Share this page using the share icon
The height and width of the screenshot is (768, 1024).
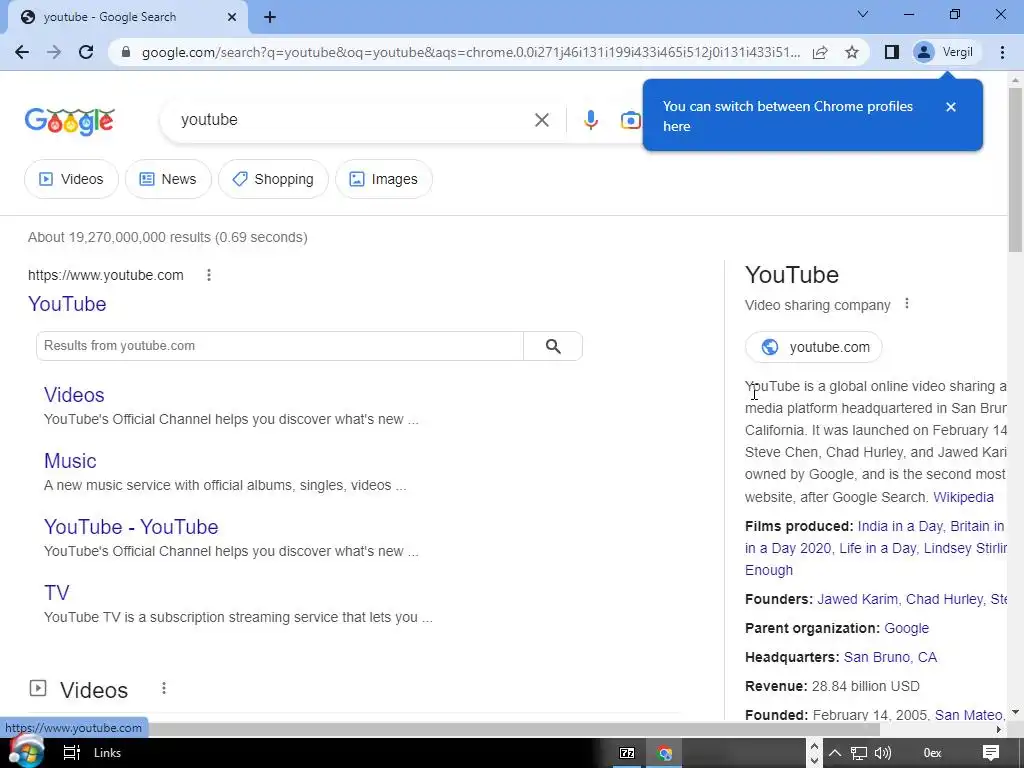[820, 52]
